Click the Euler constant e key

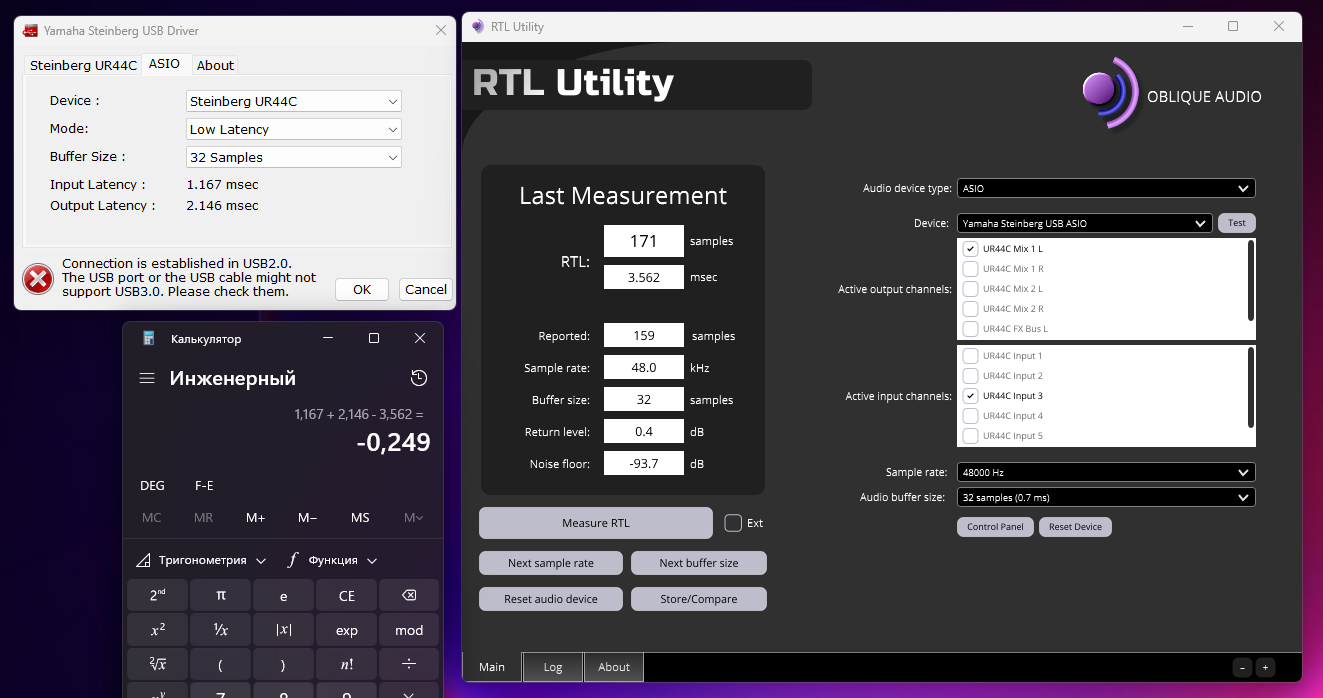click(284, 595)
